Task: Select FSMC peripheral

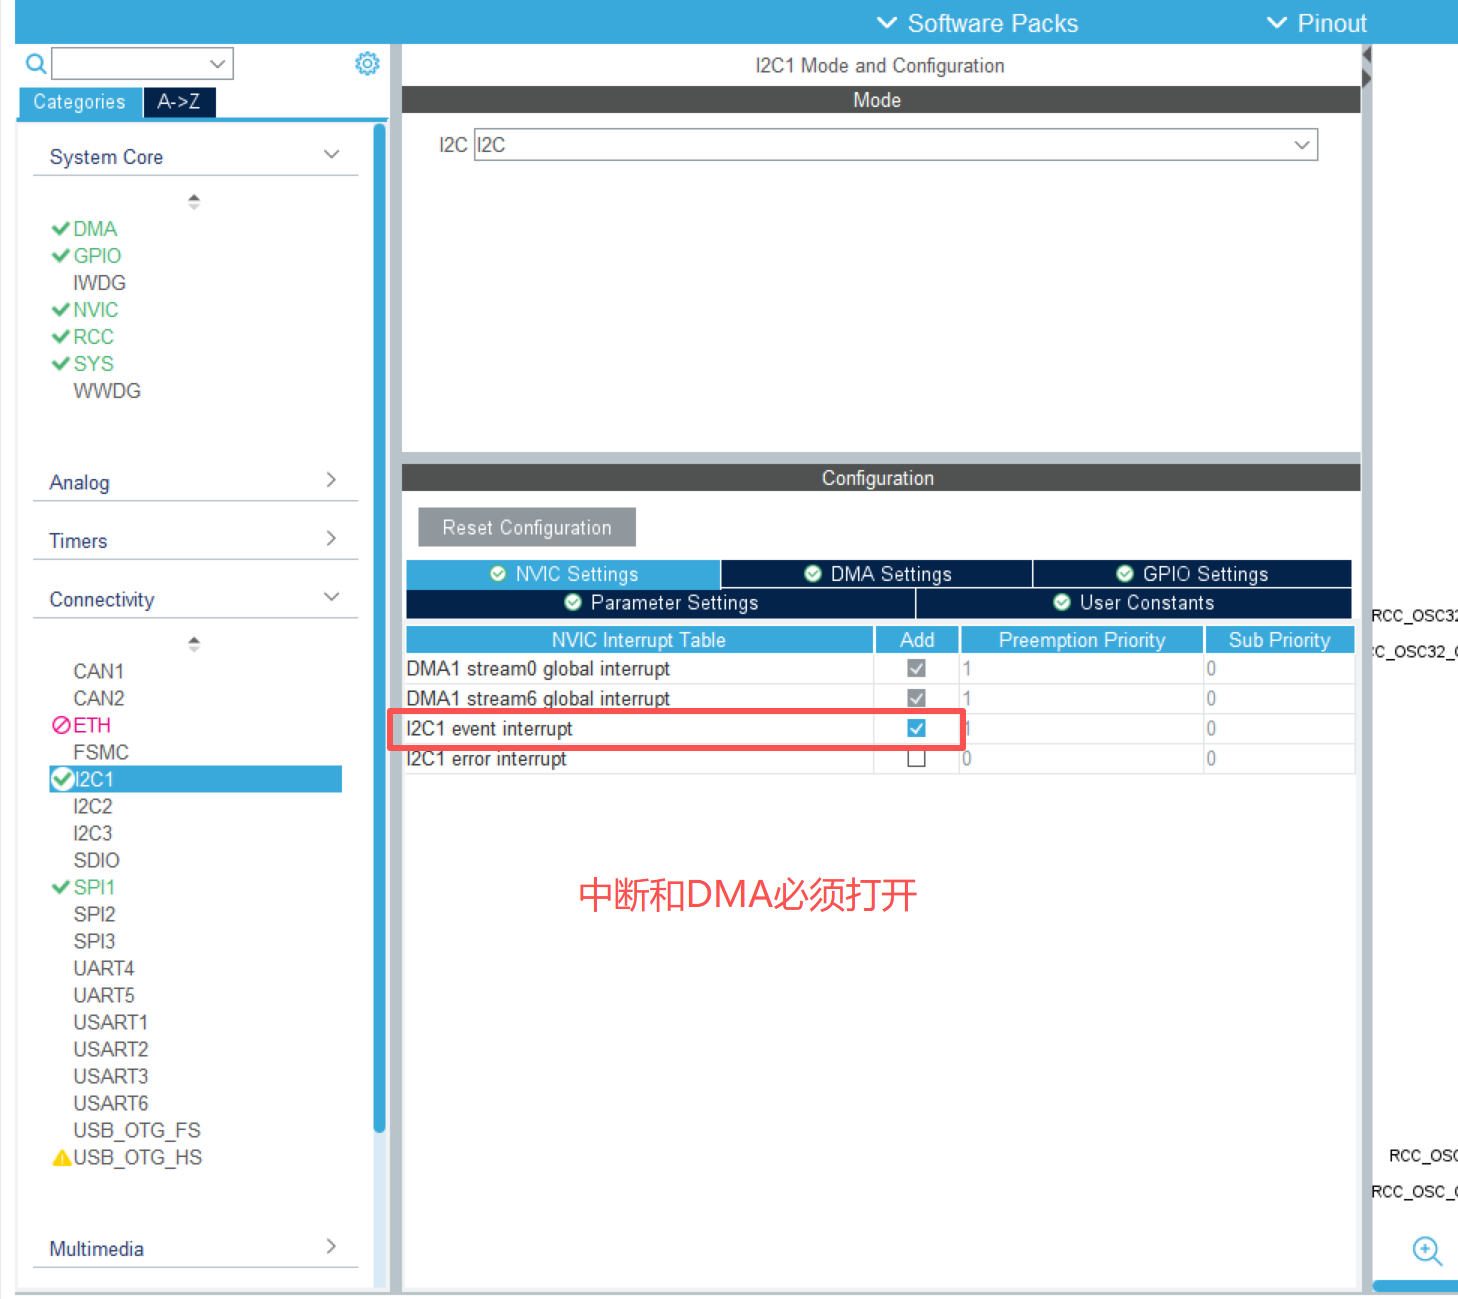Action: click(x=101, y=752)
